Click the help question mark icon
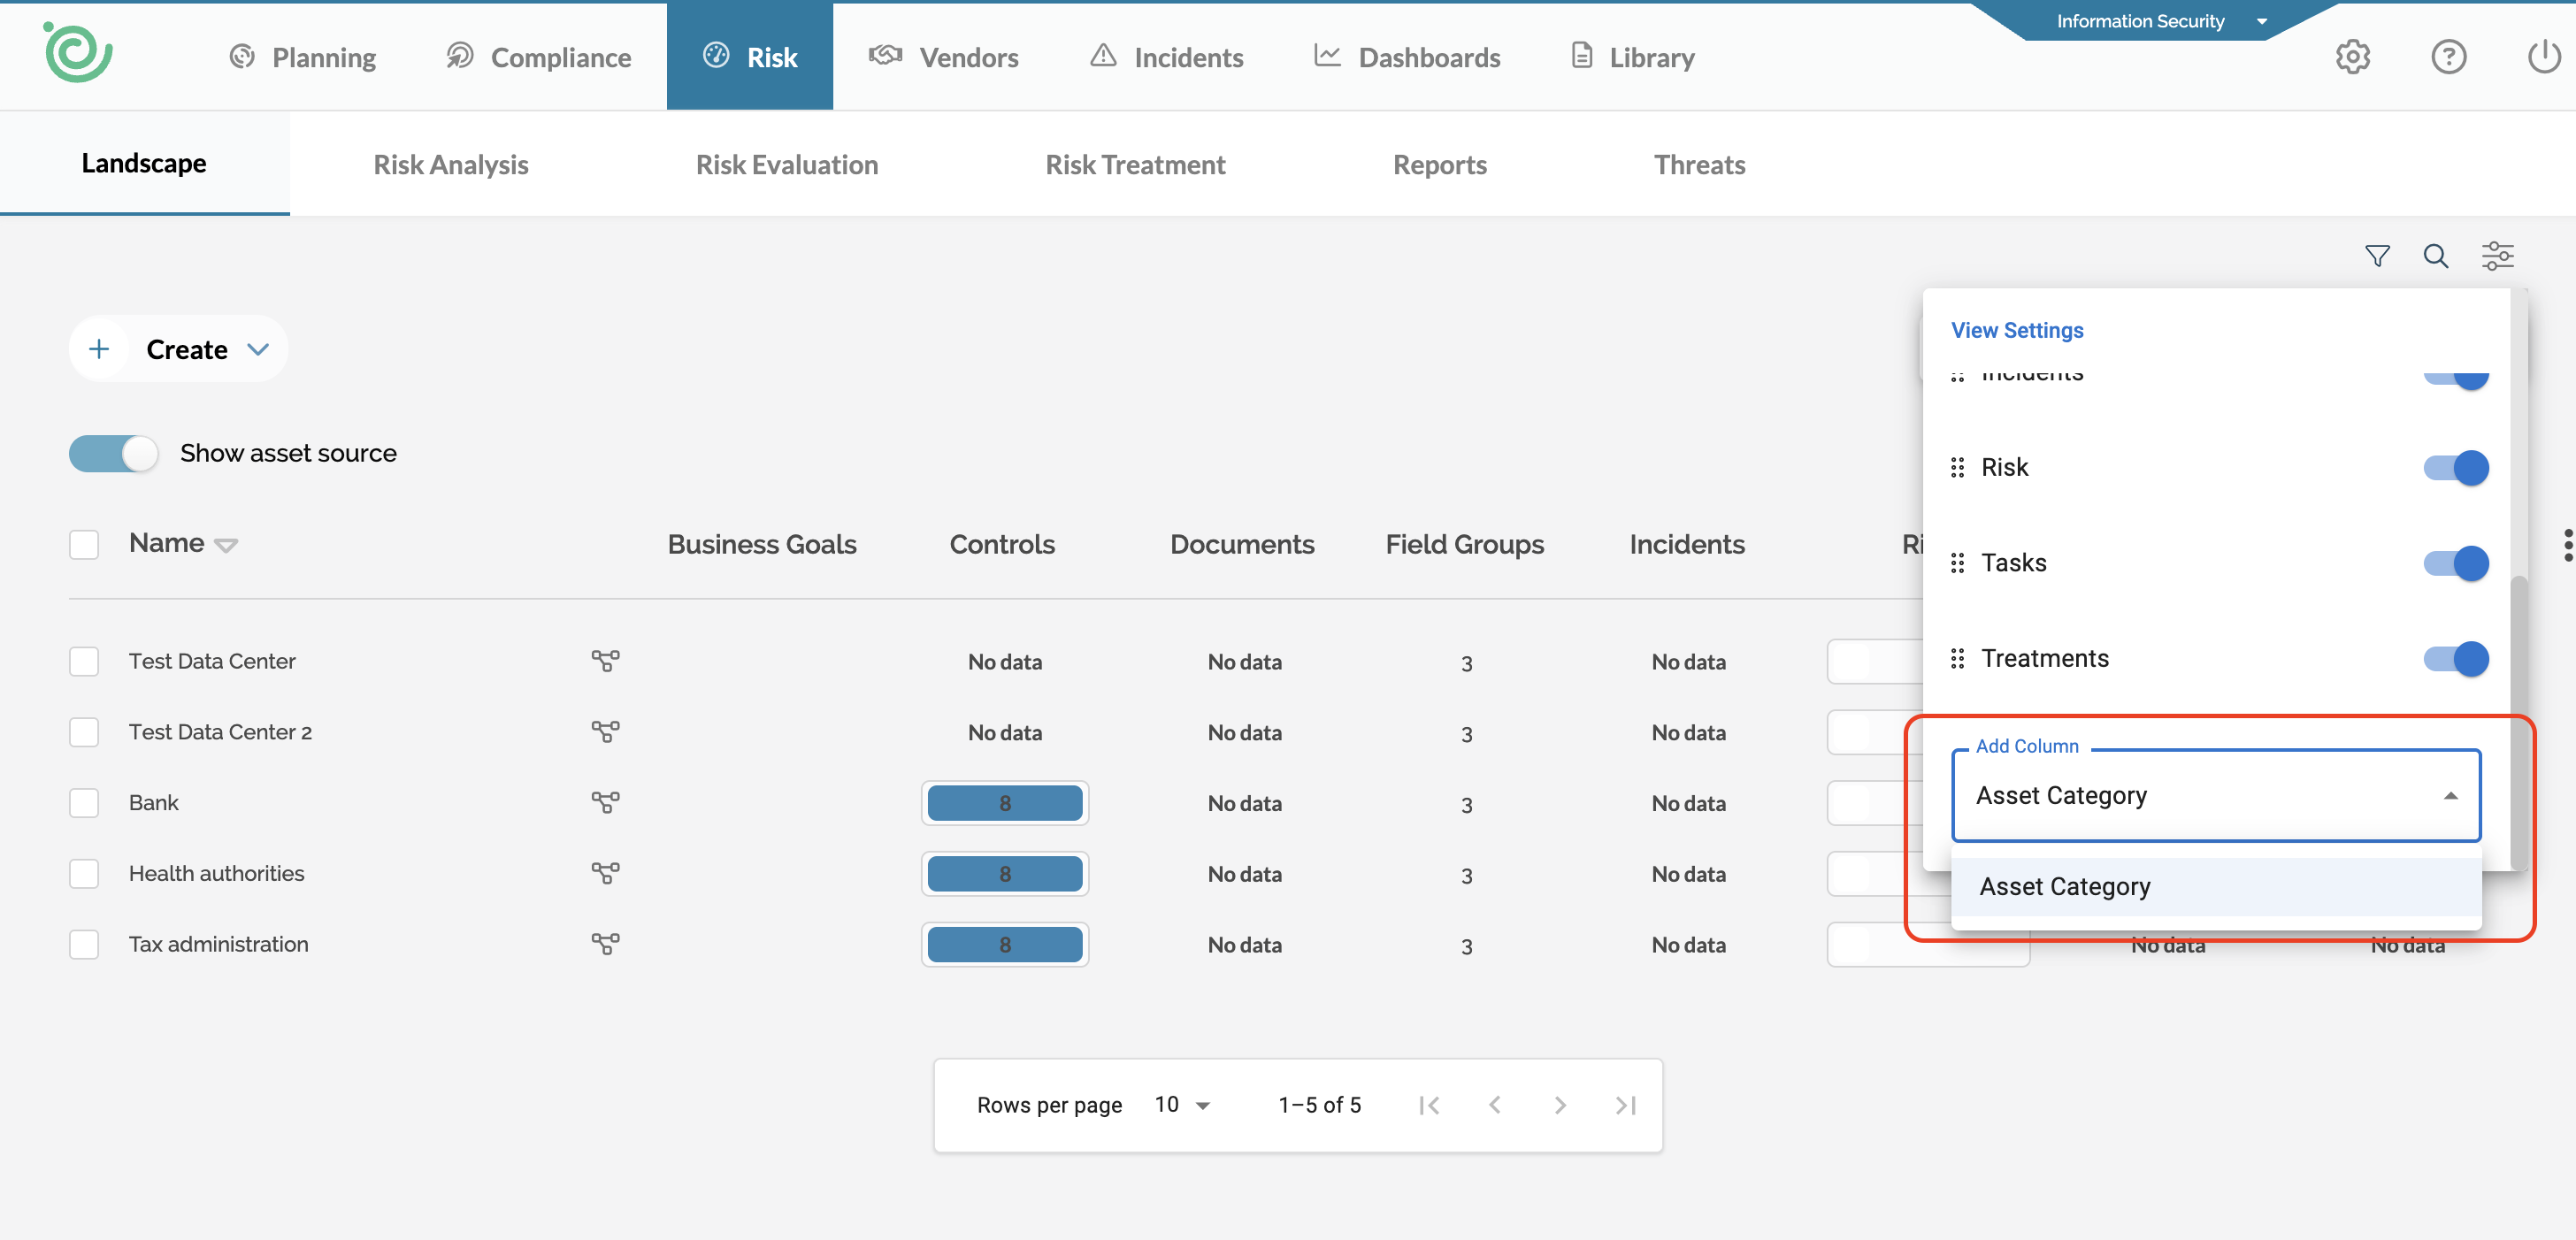 pos(2448,57)
